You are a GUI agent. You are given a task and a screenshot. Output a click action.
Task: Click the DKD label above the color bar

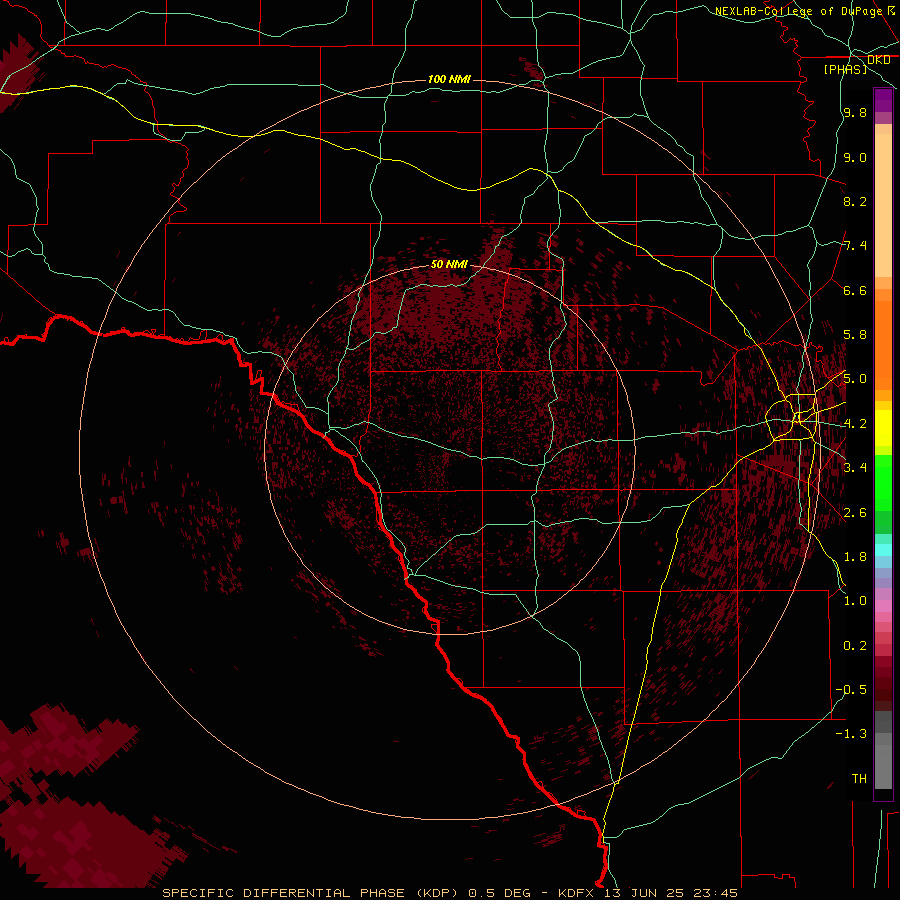point(878,59)
